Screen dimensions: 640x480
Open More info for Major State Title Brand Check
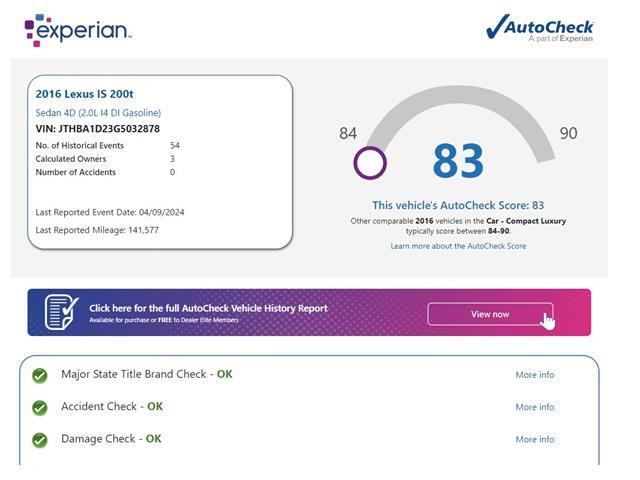coord(535,375)
